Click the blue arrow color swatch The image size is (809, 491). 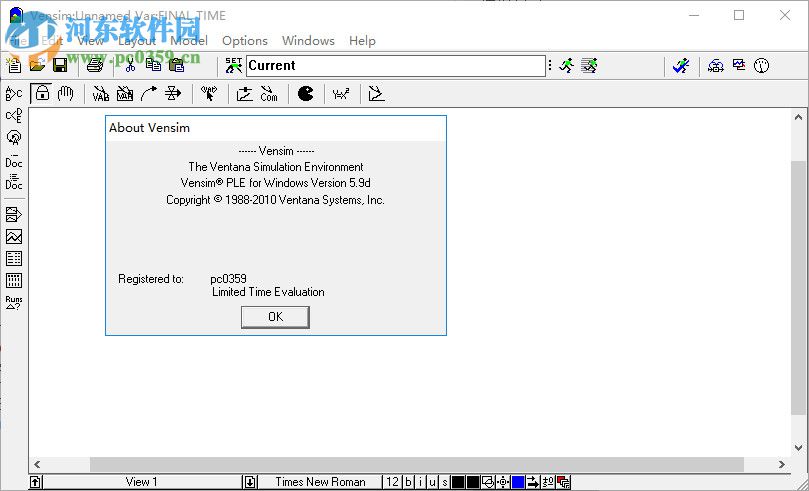tap(518, 482)
